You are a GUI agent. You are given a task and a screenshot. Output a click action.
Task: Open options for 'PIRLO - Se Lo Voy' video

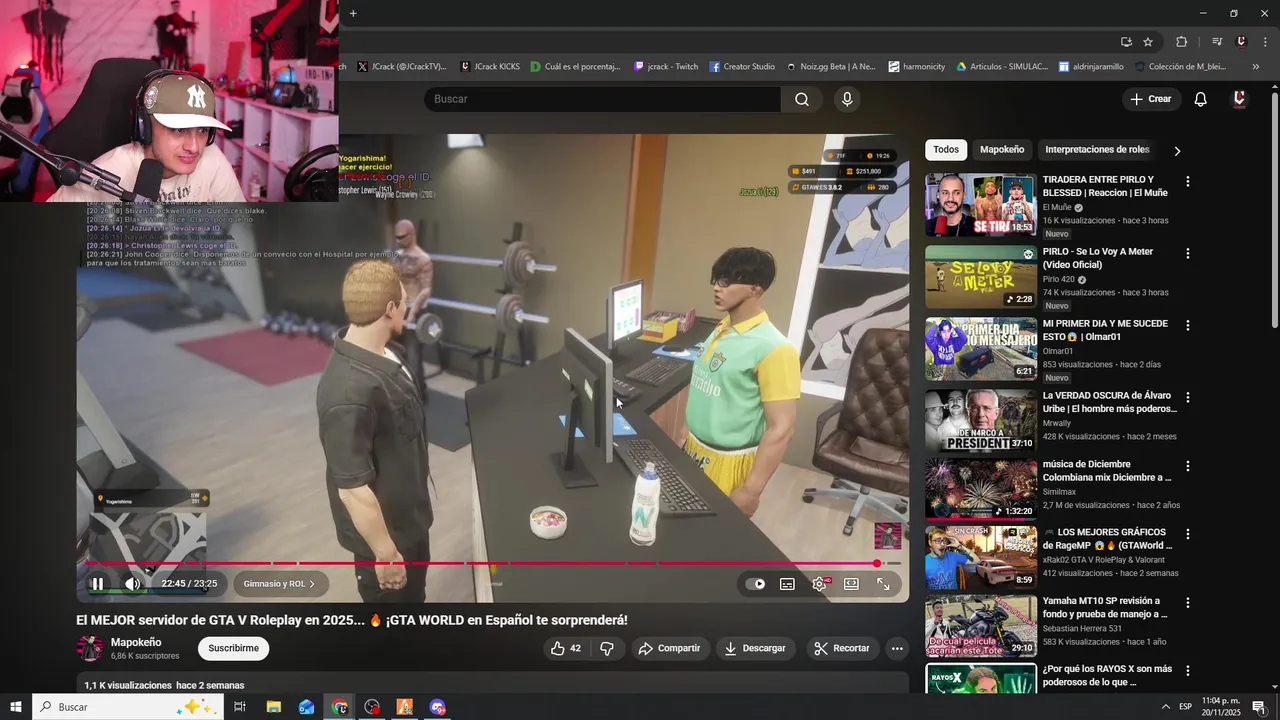click(1188, 254)
